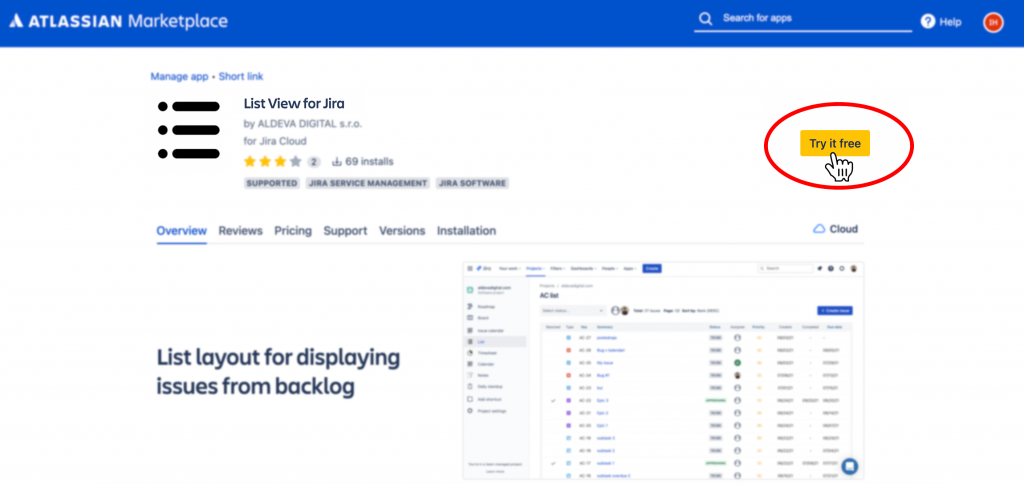Image resolution: width=1024 pixels, height=484 pixels.
Task: Open the user profile avatar
Action: 993,22
